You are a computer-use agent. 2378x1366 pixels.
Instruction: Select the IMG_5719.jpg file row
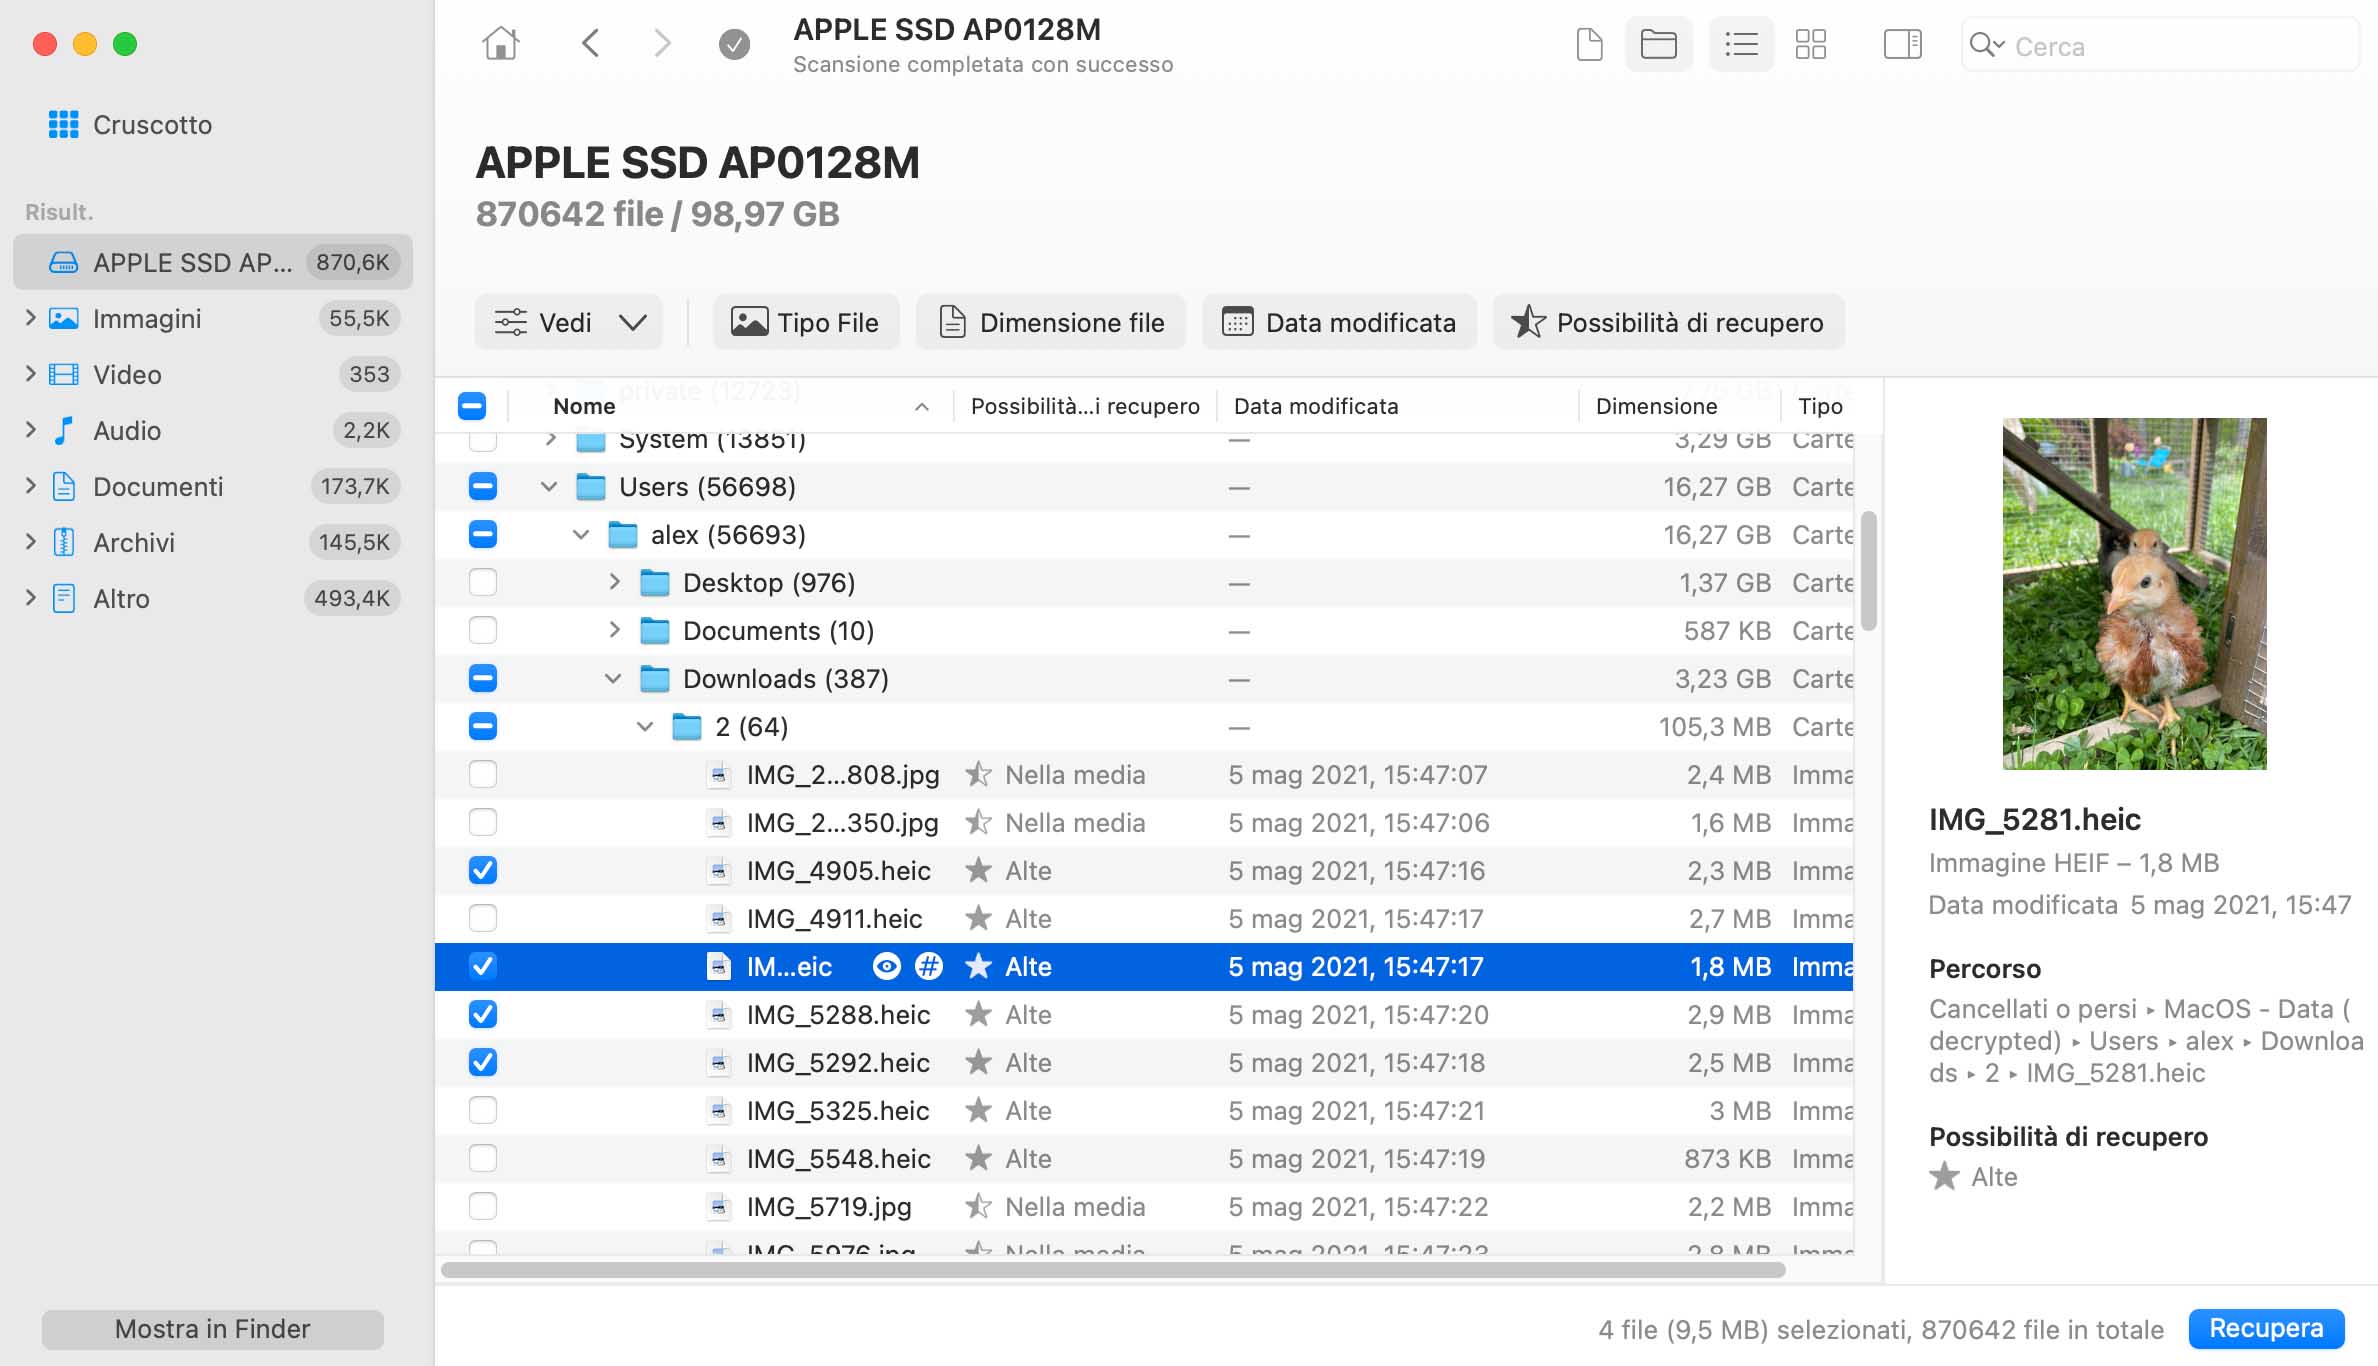click(1144, 1207)
